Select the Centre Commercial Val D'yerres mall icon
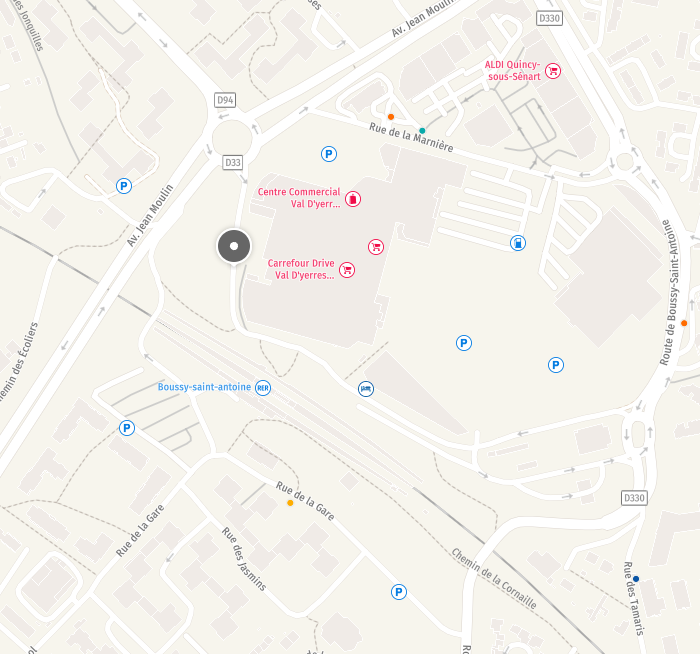Viewport: 700px width, 654px height. pos(353,199)
